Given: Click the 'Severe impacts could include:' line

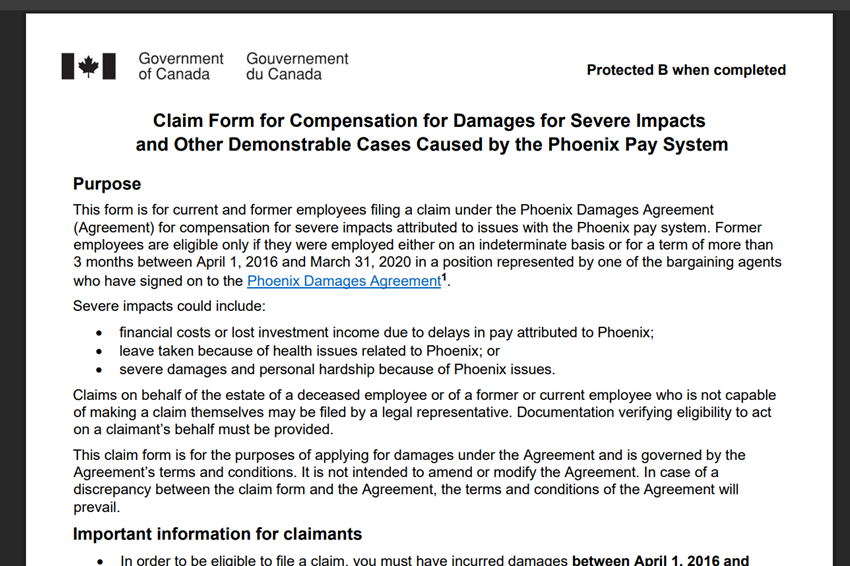Looking at the screenshot, I should point(169,306).
